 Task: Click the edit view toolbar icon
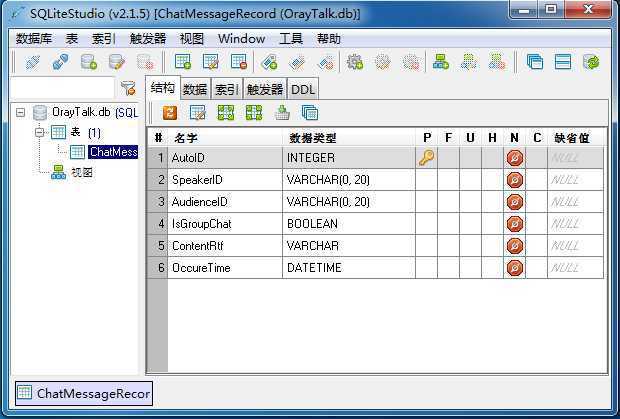click(x=469, y=62)
